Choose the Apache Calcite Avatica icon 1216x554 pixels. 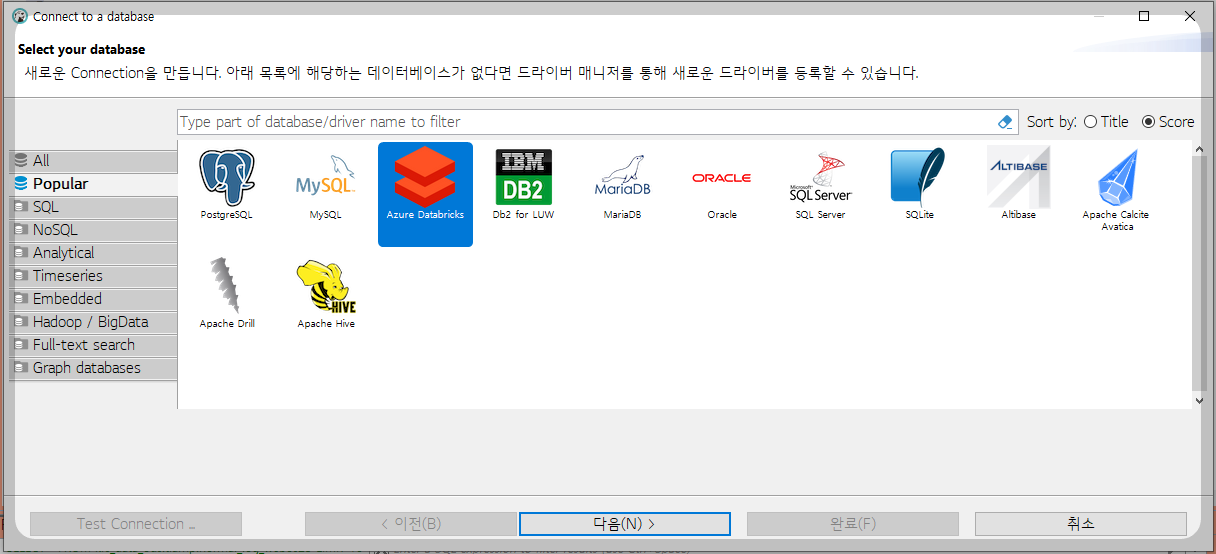click(1117, 178)
